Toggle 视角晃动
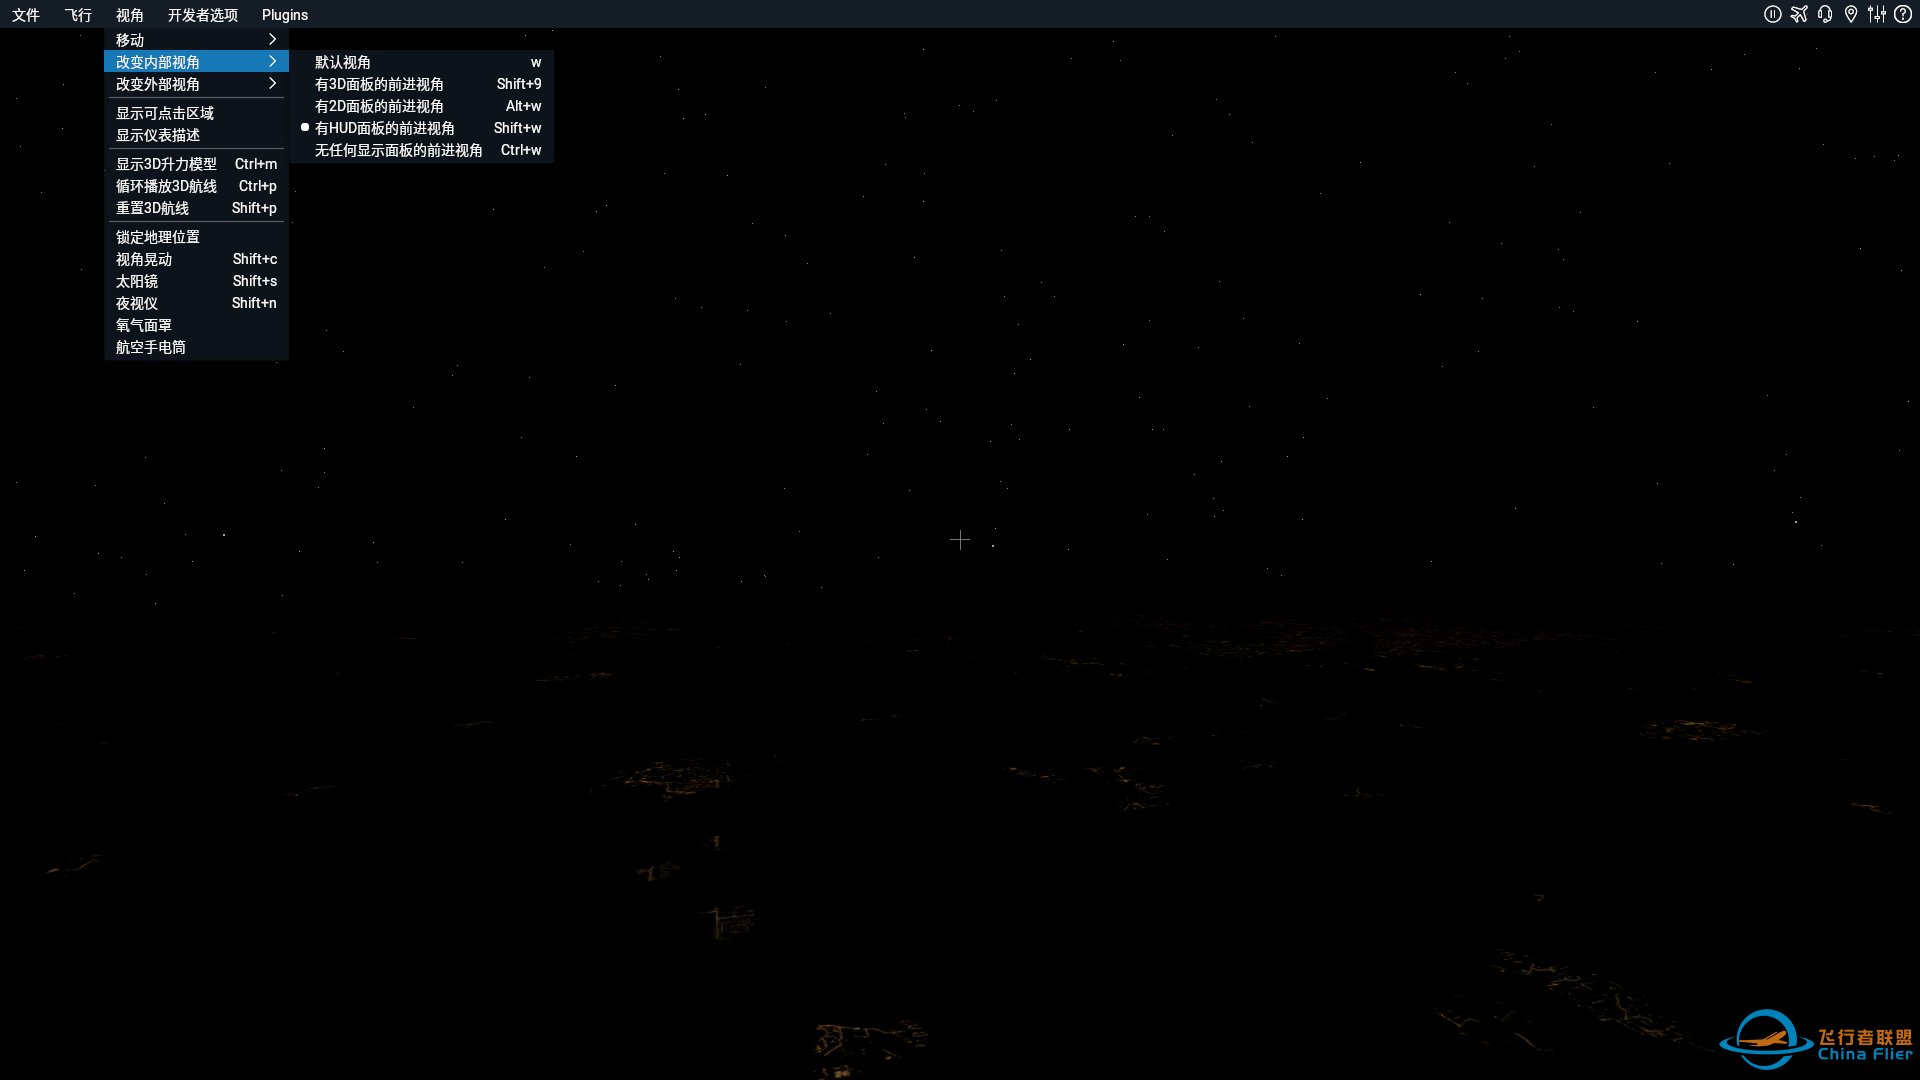 click(196, 259)
